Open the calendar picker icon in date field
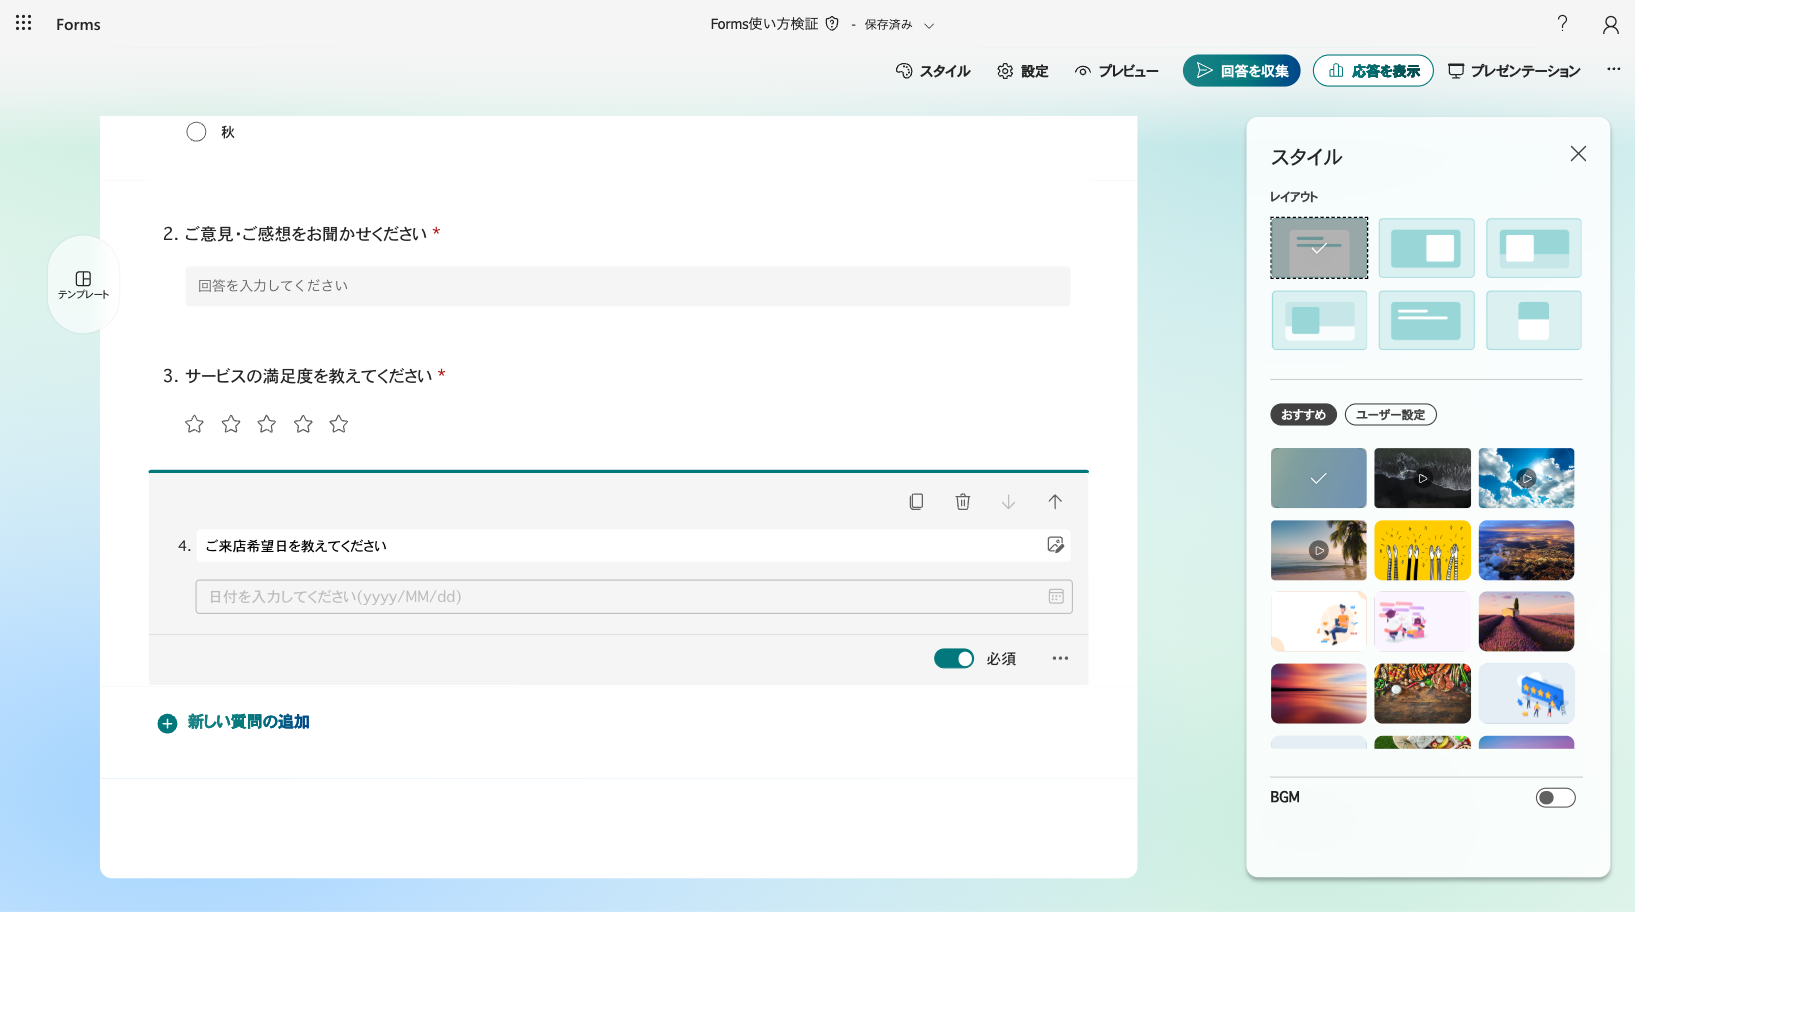This screenshot has width=1816, height=1013. pyautogui.click(x=1056, y=597)
